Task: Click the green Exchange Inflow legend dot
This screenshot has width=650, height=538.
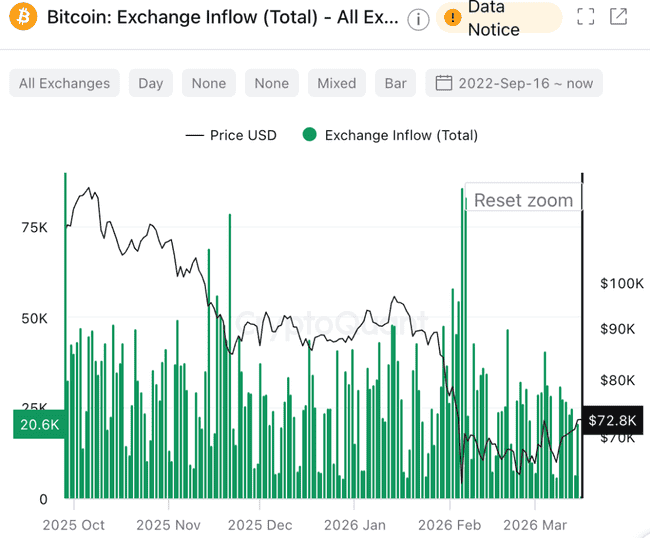Action: [x=310, y=135]
